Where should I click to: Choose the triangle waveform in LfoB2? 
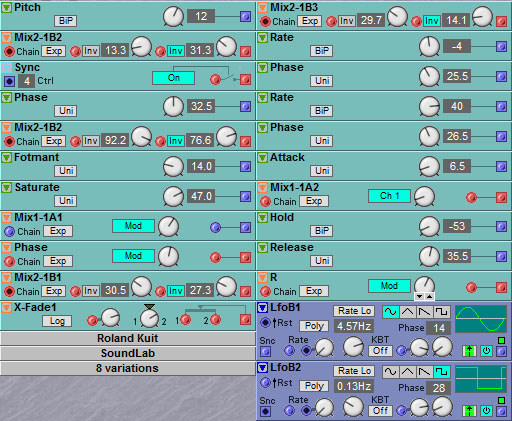pos(407,372)
